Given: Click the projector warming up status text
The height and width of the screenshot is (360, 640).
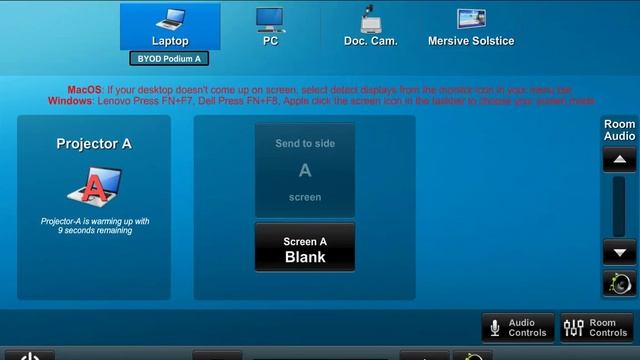Looking at the screenshot, I should pyautogui.click(x=95, y=226).
